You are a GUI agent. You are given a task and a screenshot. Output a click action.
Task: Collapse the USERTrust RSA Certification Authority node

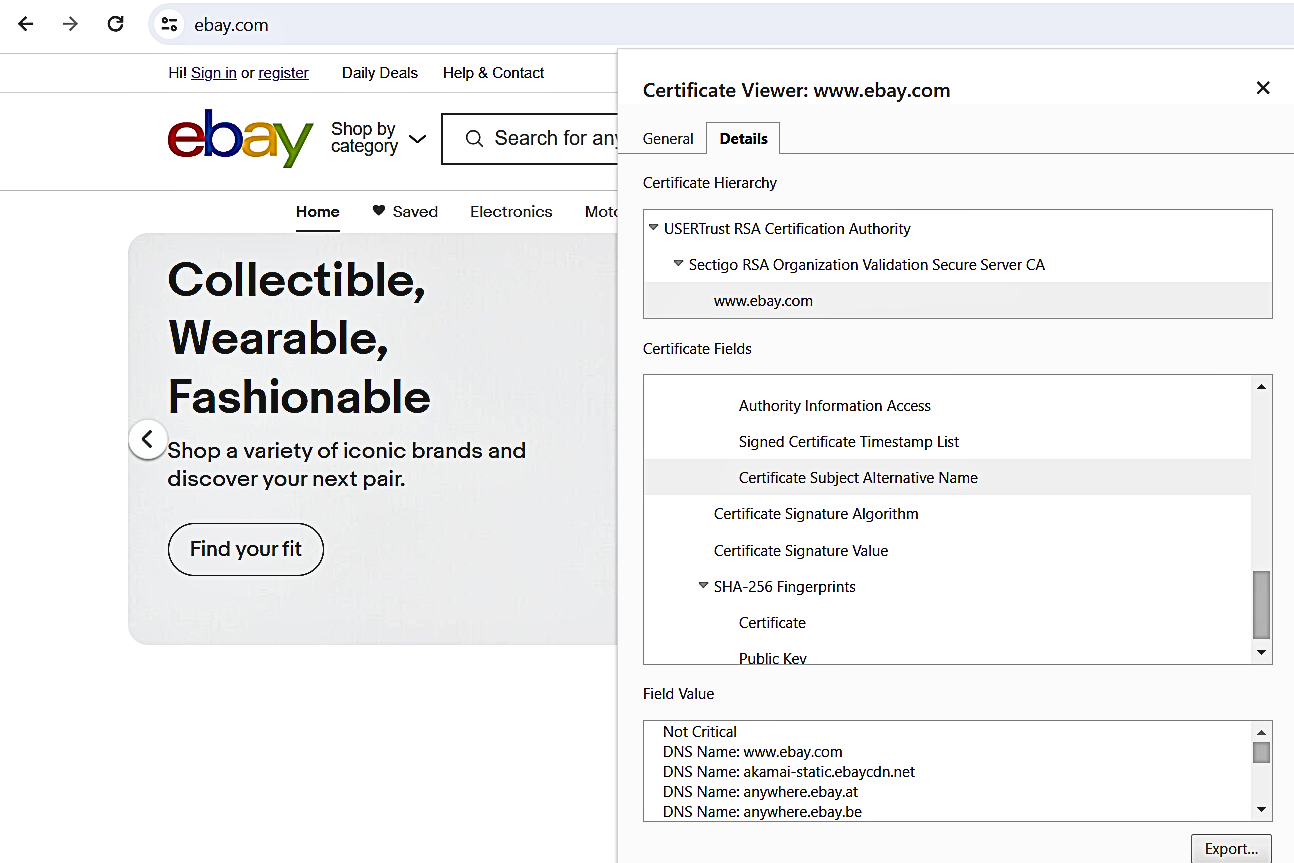coord(652,228)
